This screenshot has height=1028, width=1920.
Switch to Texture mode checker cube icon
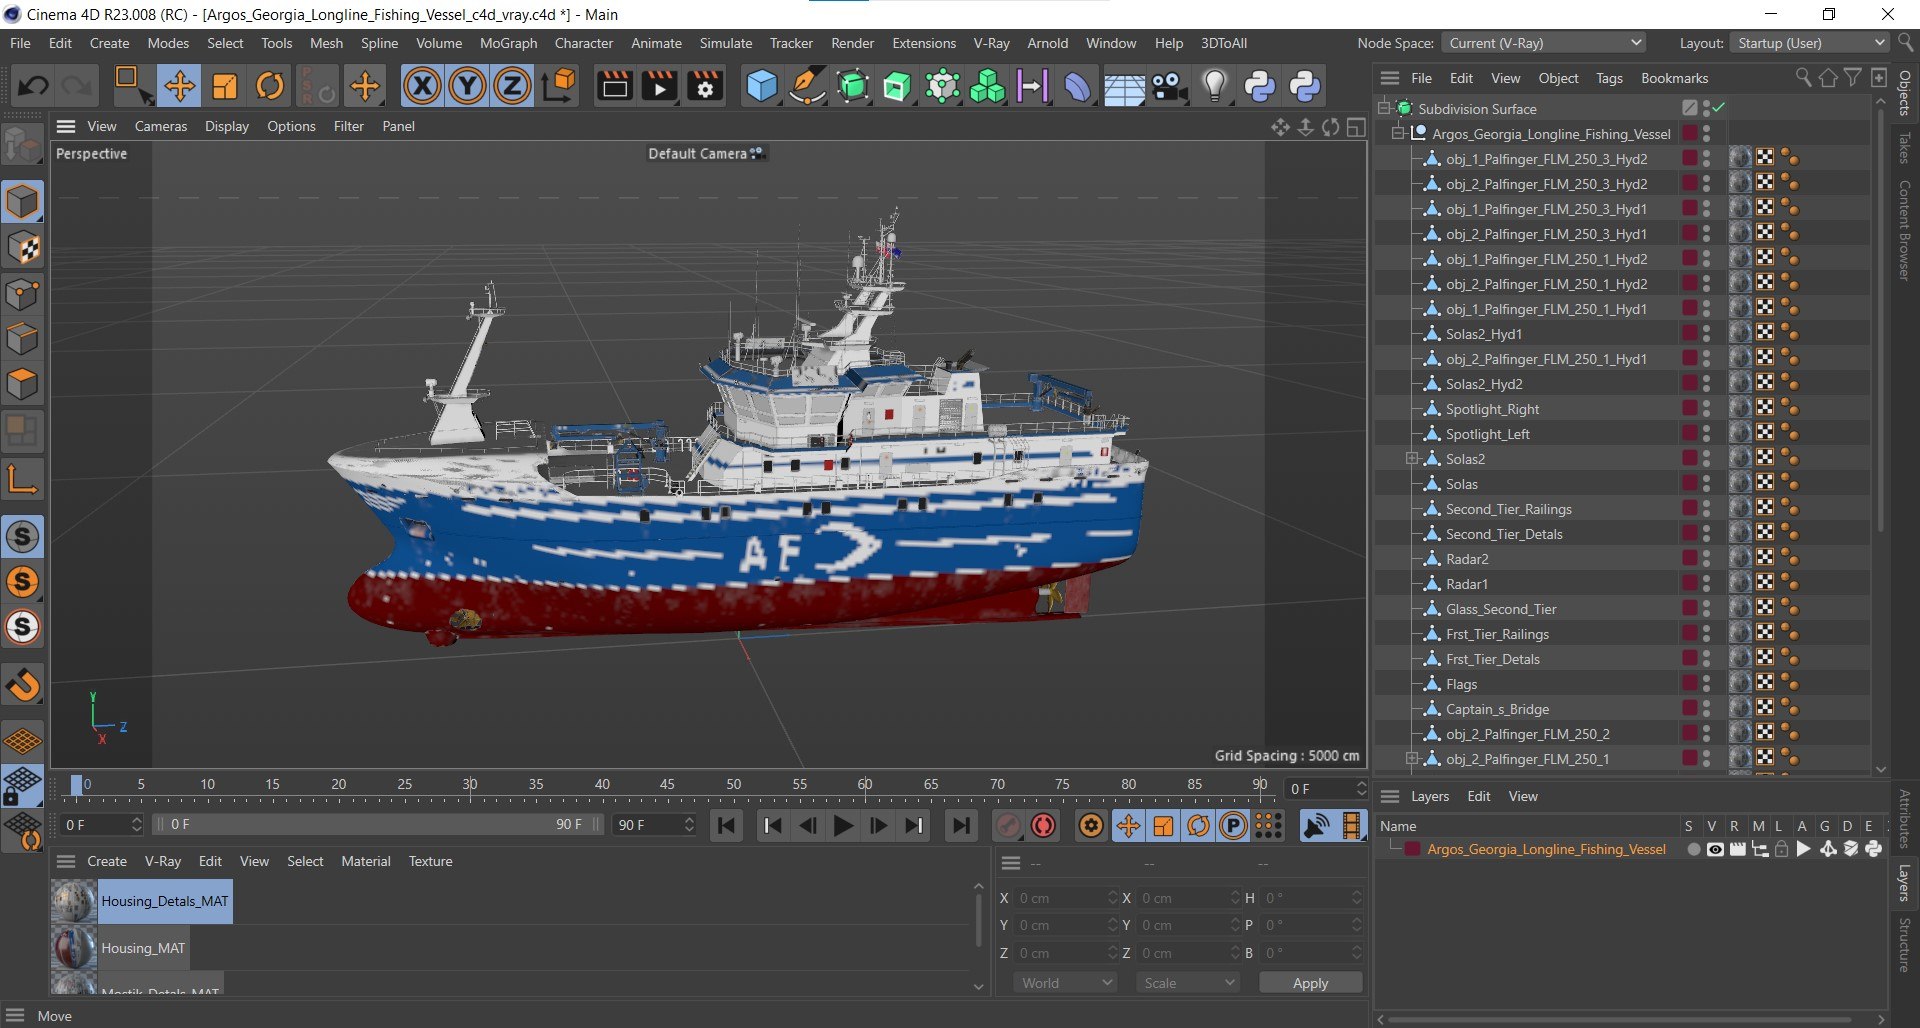coord(22,248)
